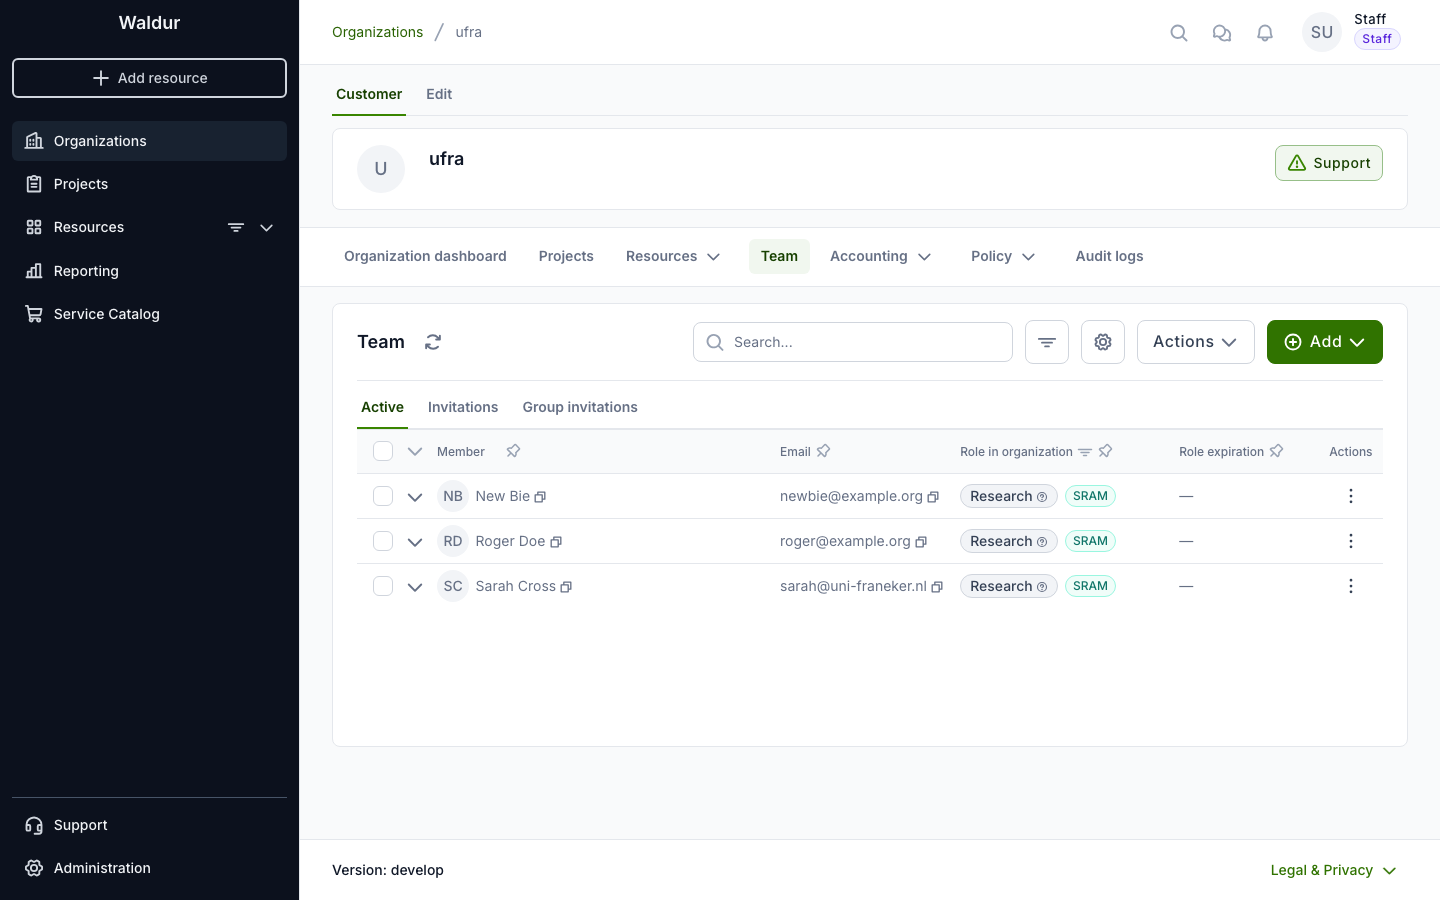Refresh the Team table
The width and height of the screenshot is (1440, 900).
[433, 342]
